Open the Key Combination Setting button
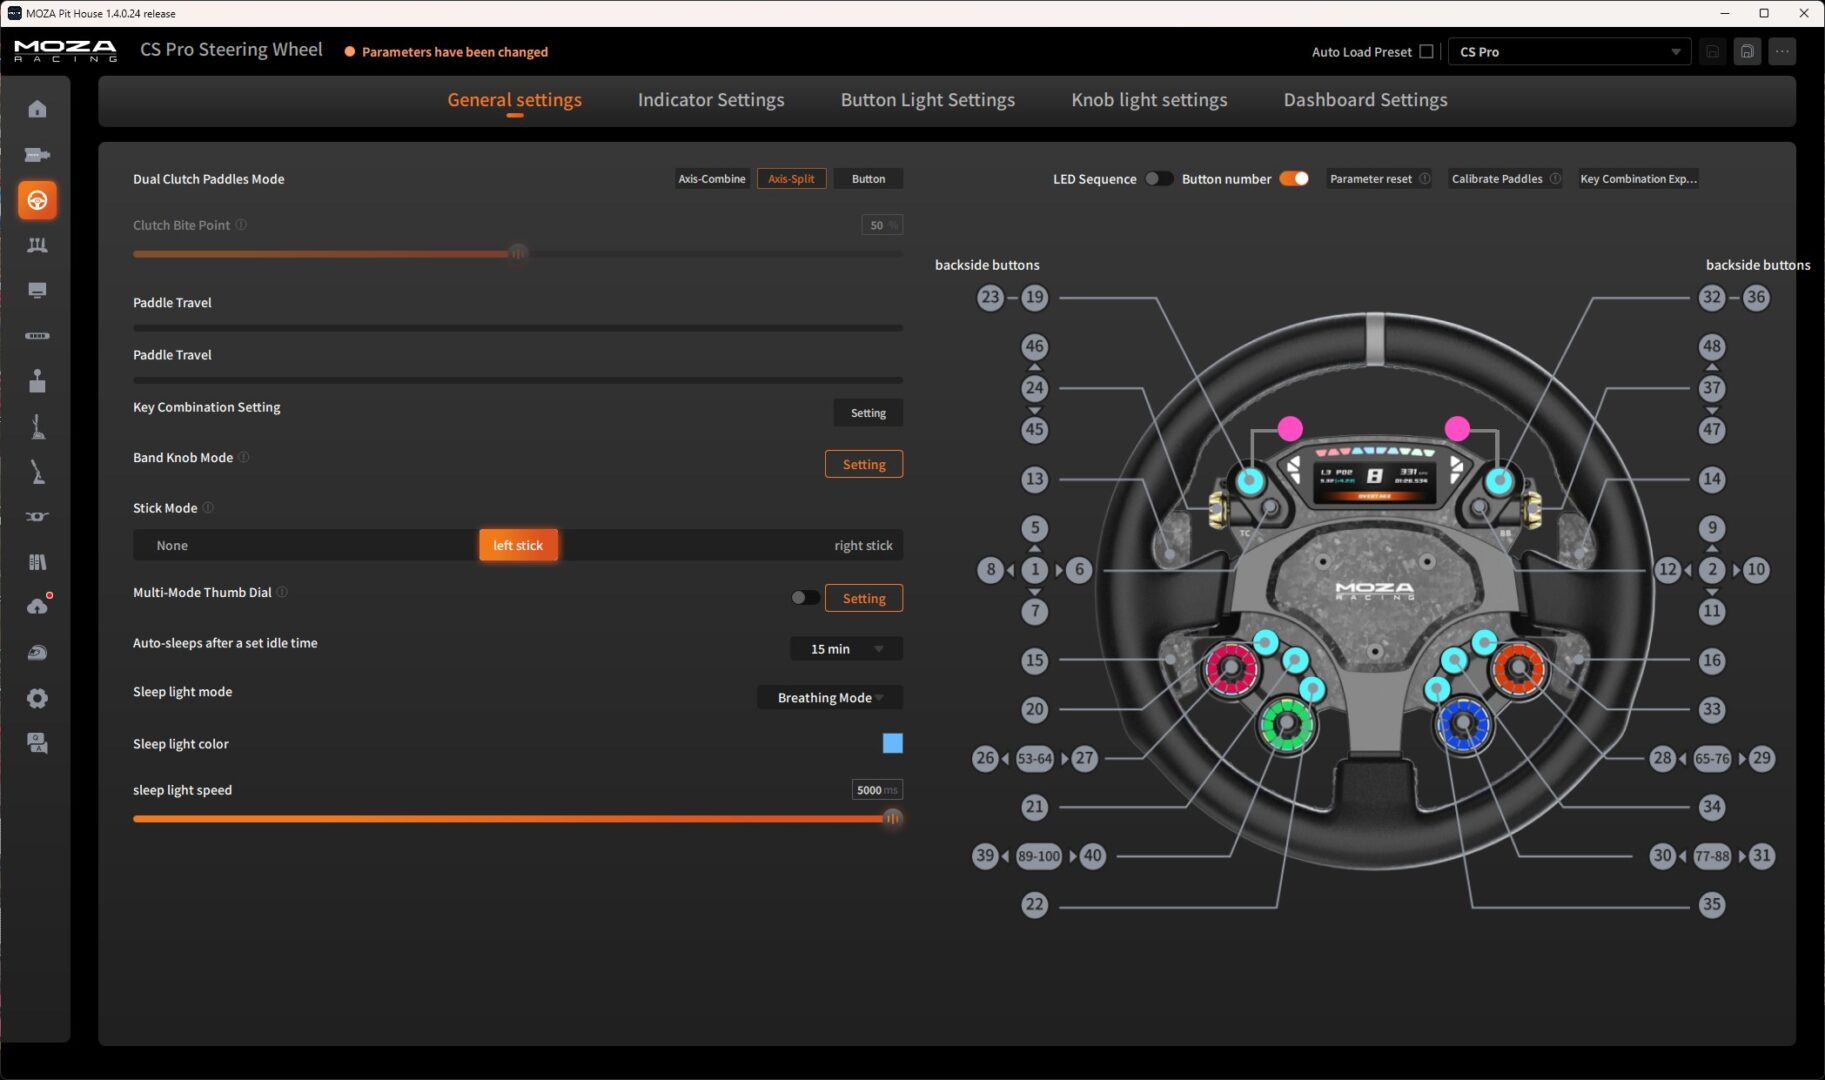Viewport: 1825px width, 1080px height. pyautogui.click(x=868, y=413)
